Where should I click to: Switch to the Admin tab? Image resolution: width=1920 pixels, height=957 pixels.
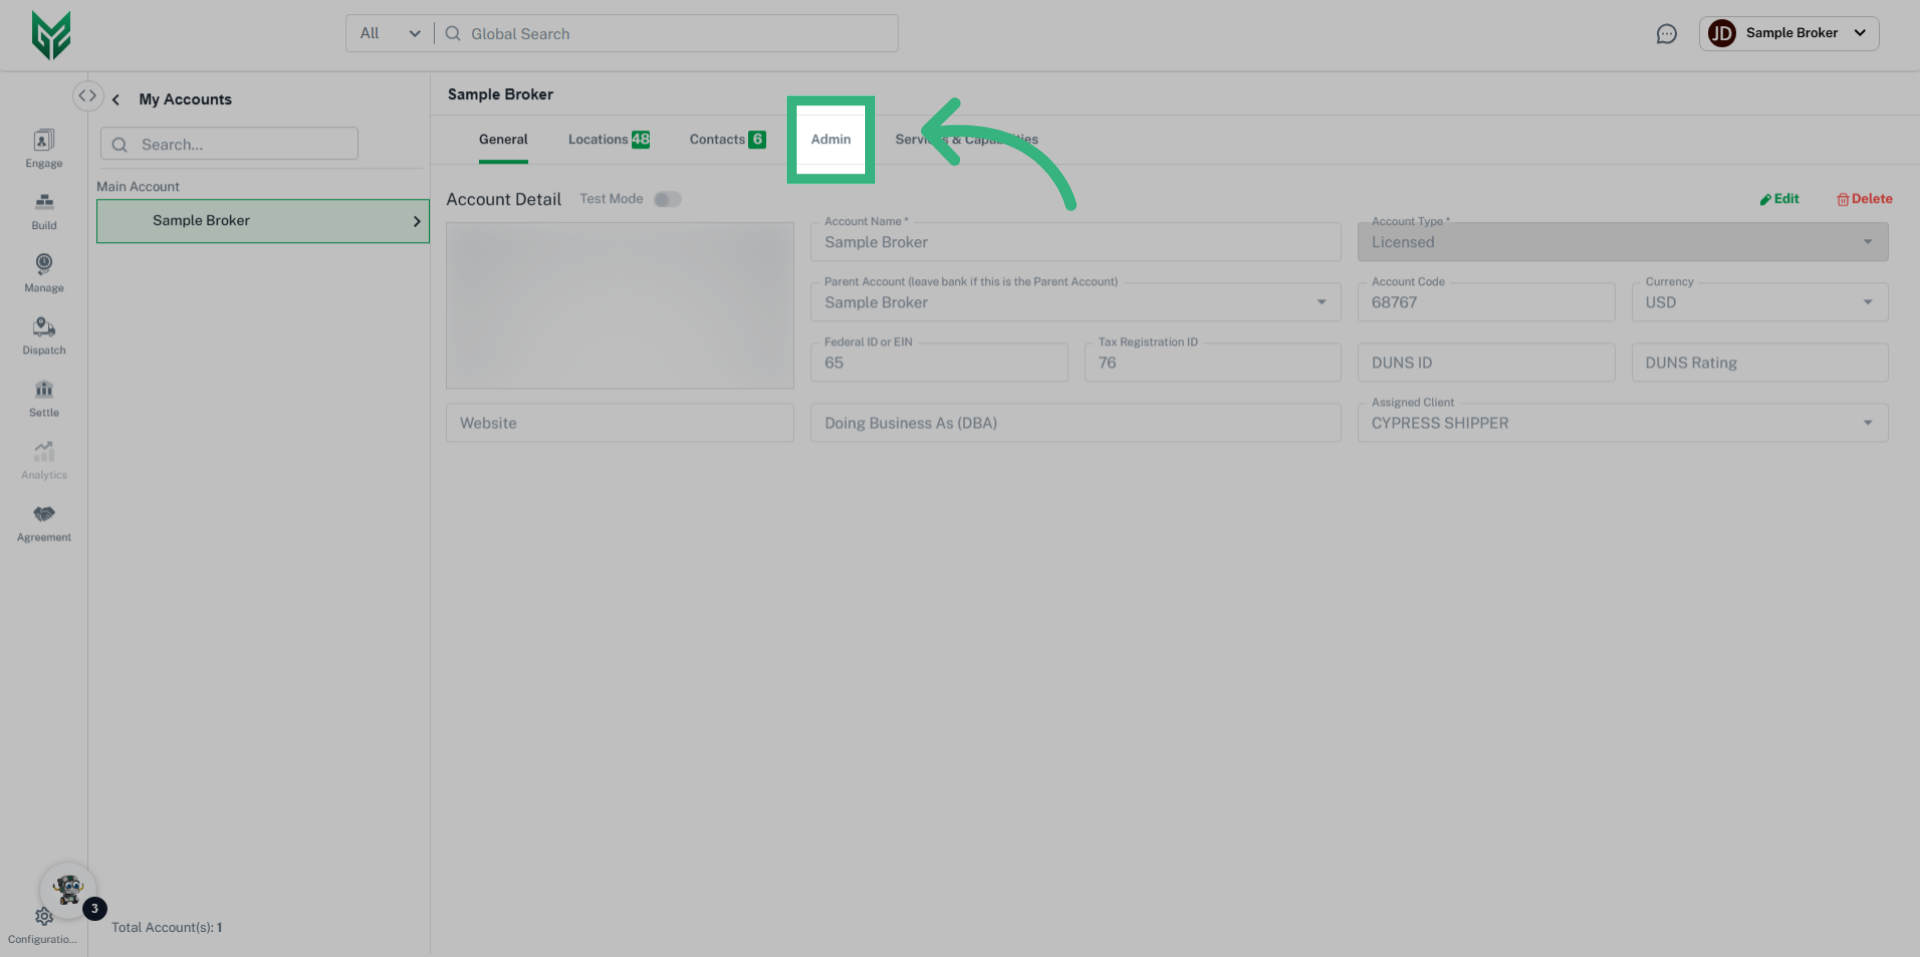click(831, 140)
